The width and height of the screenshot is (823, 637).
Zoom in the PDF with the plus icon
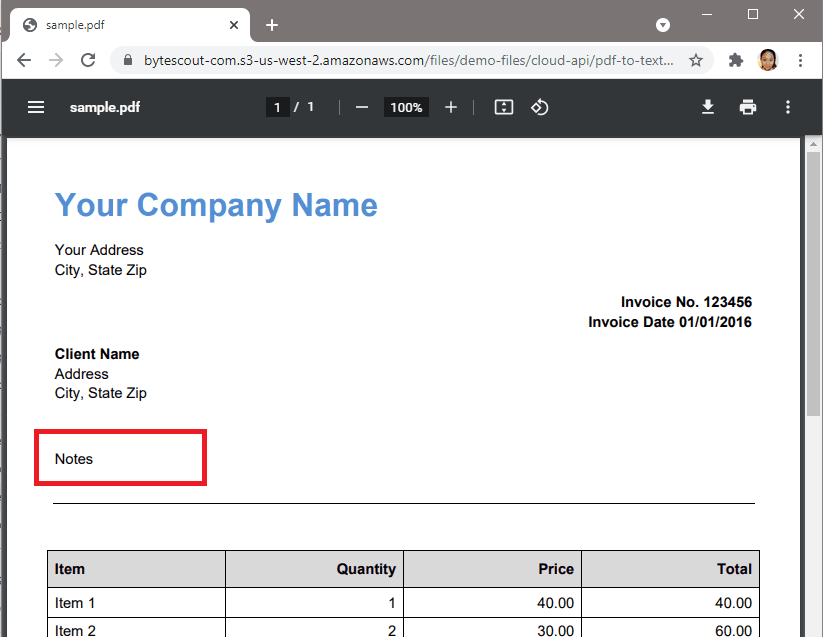(450, 107)
